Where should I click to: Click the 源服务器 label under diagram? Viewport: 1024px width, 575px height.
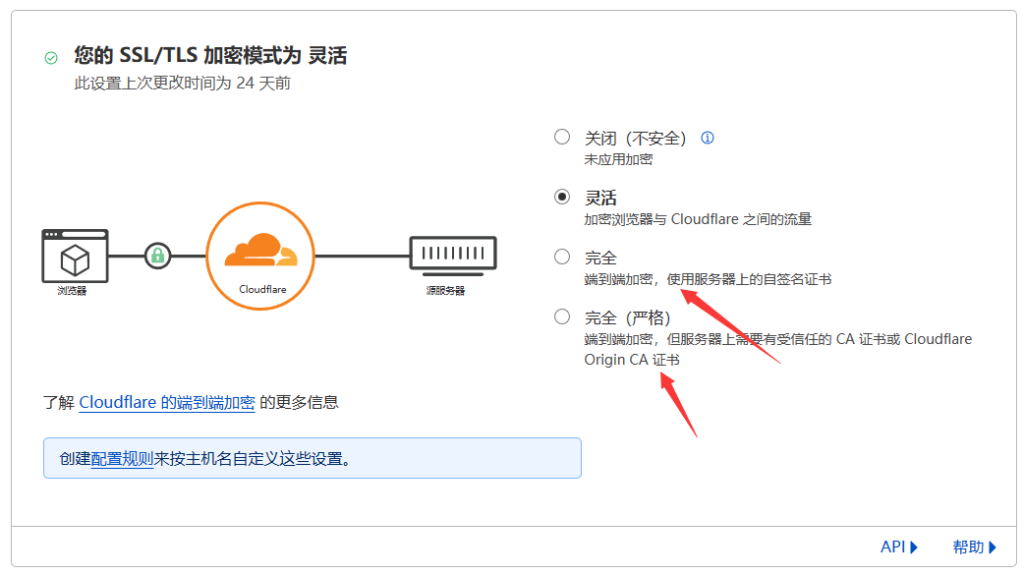(x=445, y=291)
